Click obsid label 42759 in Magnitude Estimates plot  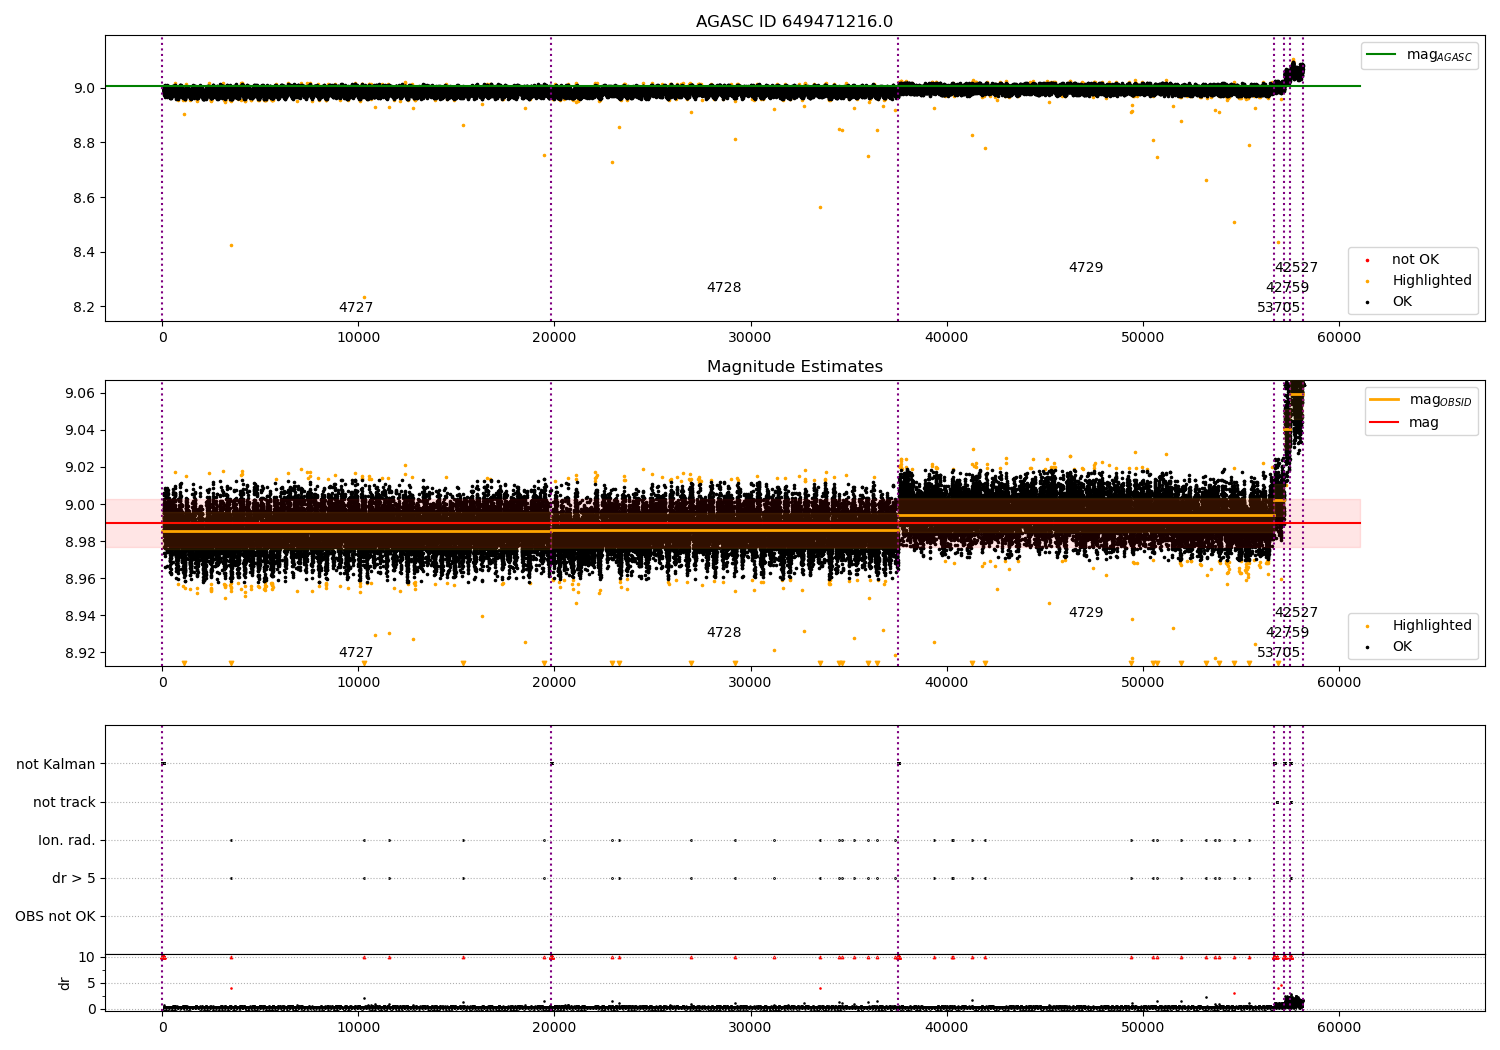click(x=1287, y=633)
